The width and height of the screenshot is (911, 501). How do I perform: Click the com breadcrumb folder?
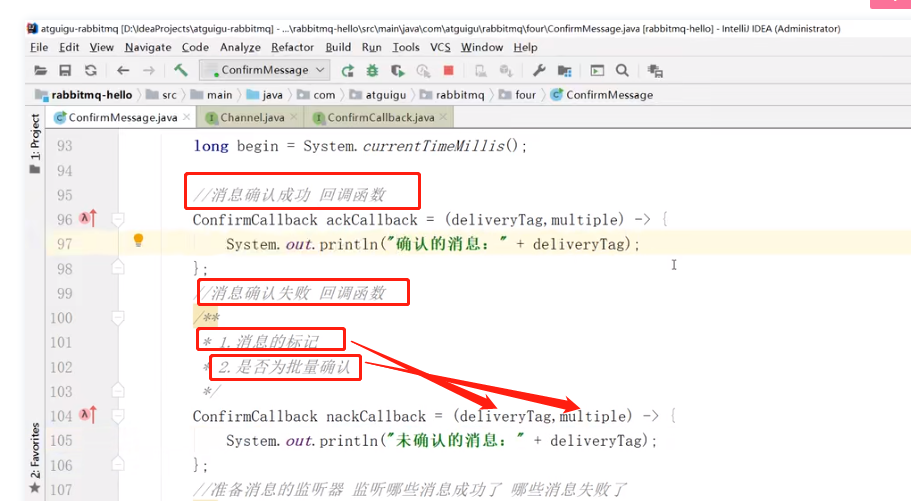coord(317,95)
